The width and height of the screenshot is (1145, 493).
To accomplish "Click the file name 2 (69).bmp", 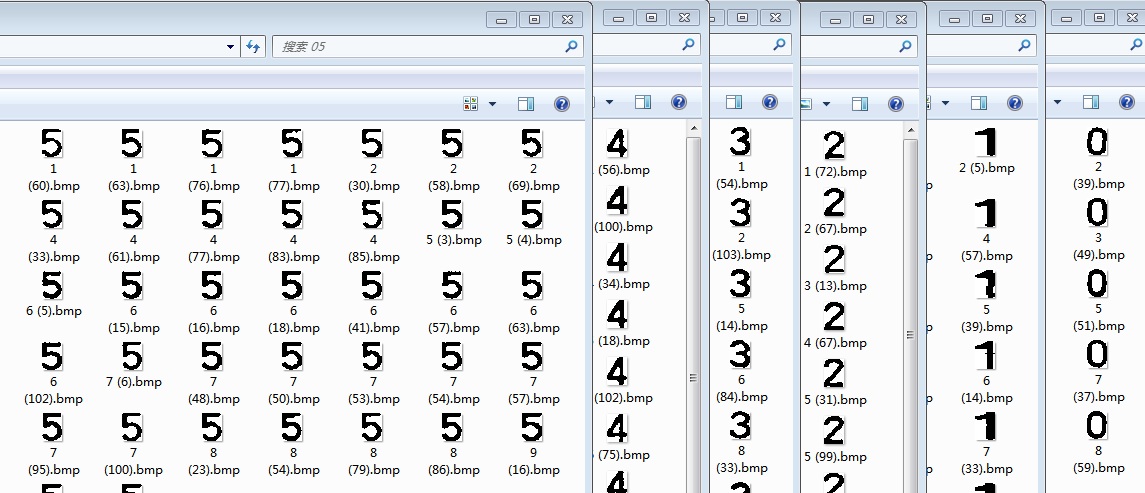I will 534,177.
